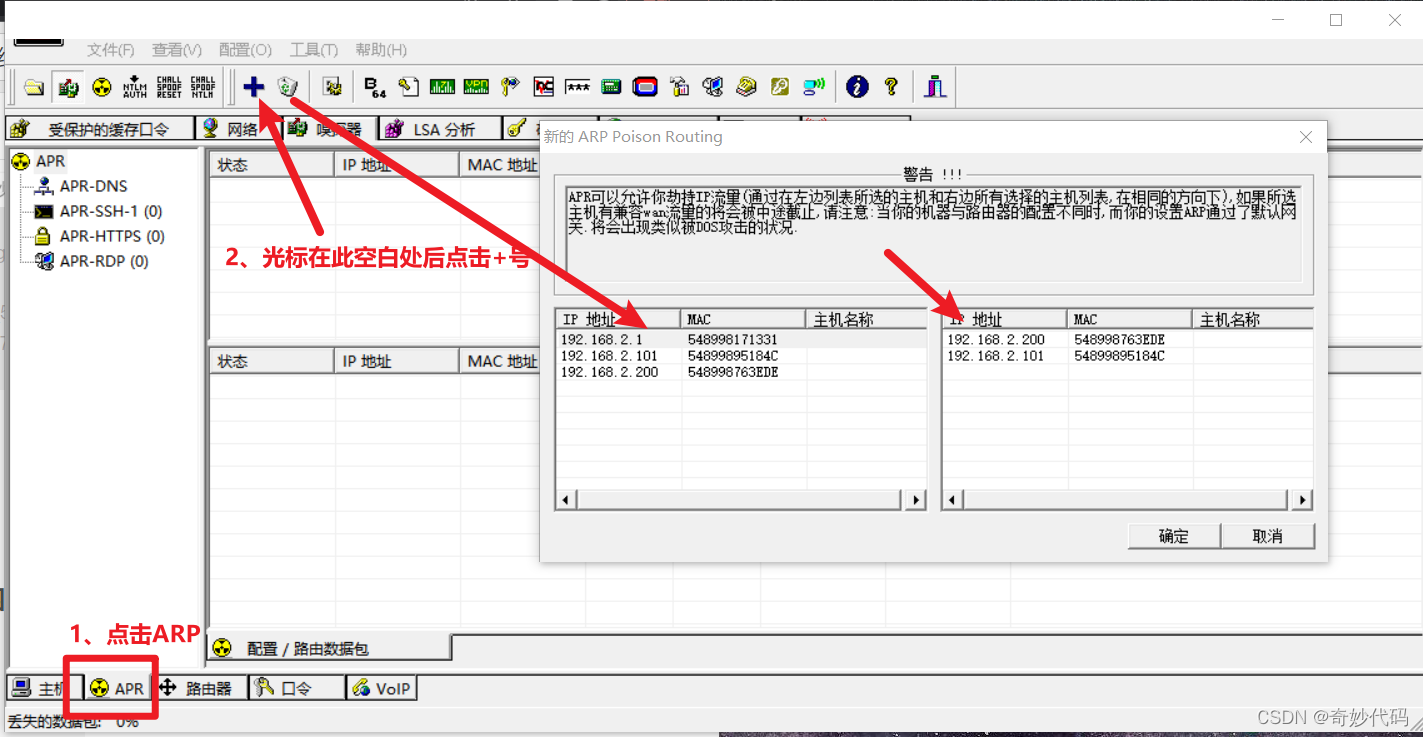Click the yellow telephone toolbar icon
The height and width of the screenshot is (737, 1423).
tap(746, 87)
